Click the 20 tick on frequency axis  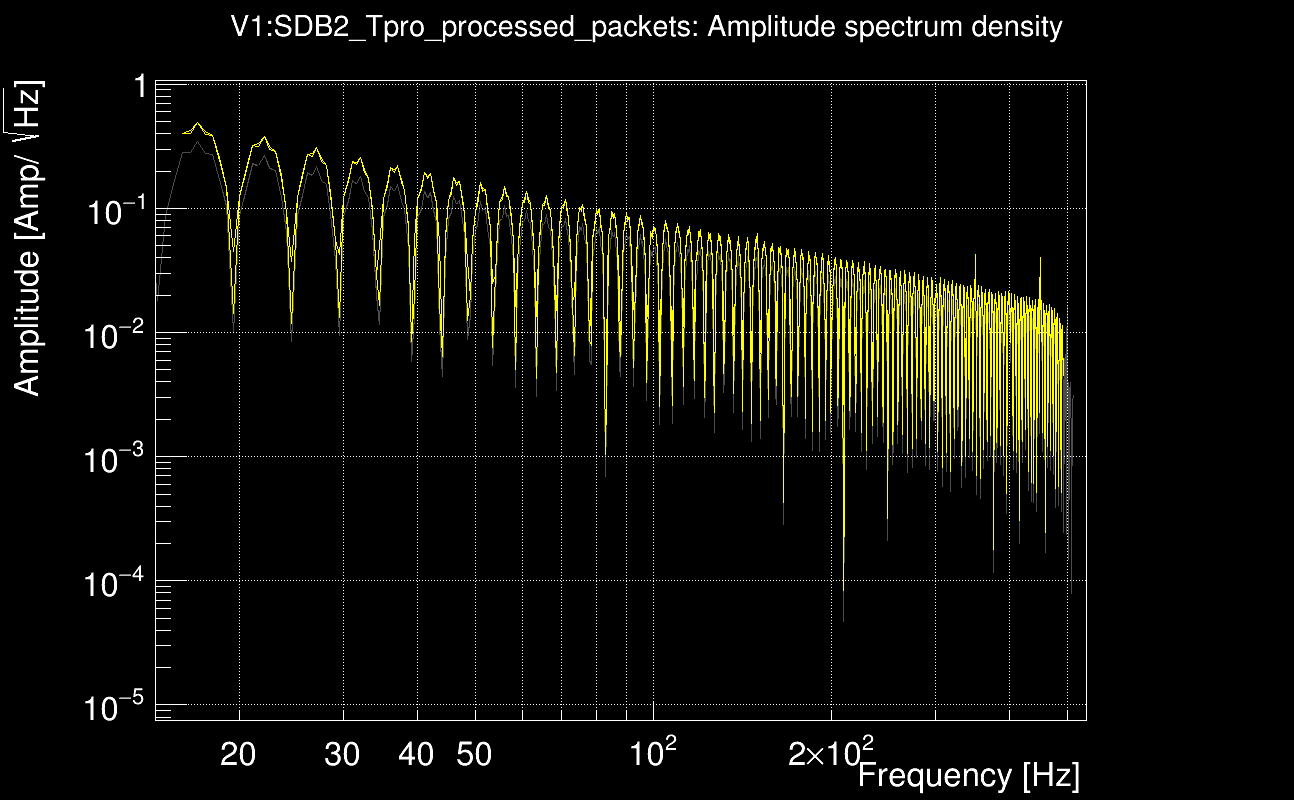[238, 754]
